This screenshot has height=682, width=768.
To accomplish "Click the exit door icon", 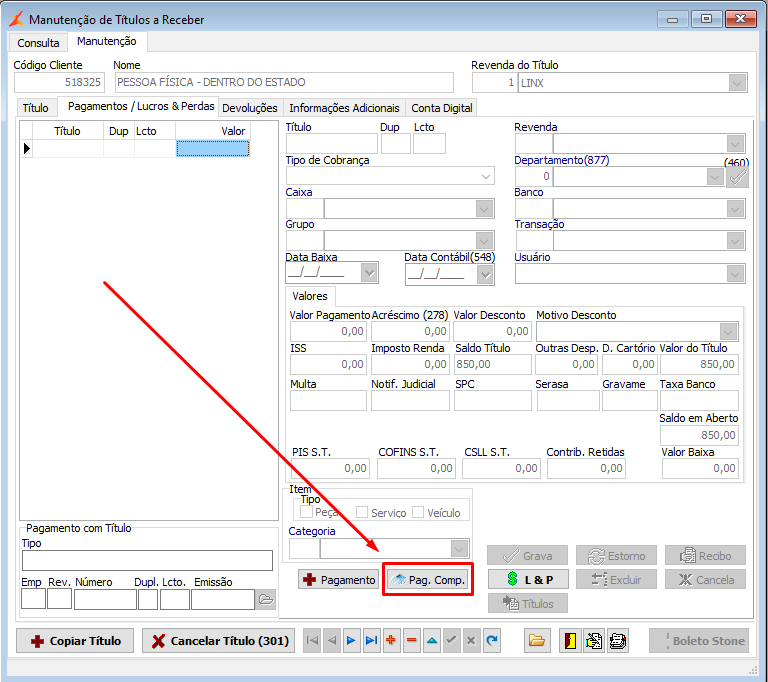I will [570, 640].
